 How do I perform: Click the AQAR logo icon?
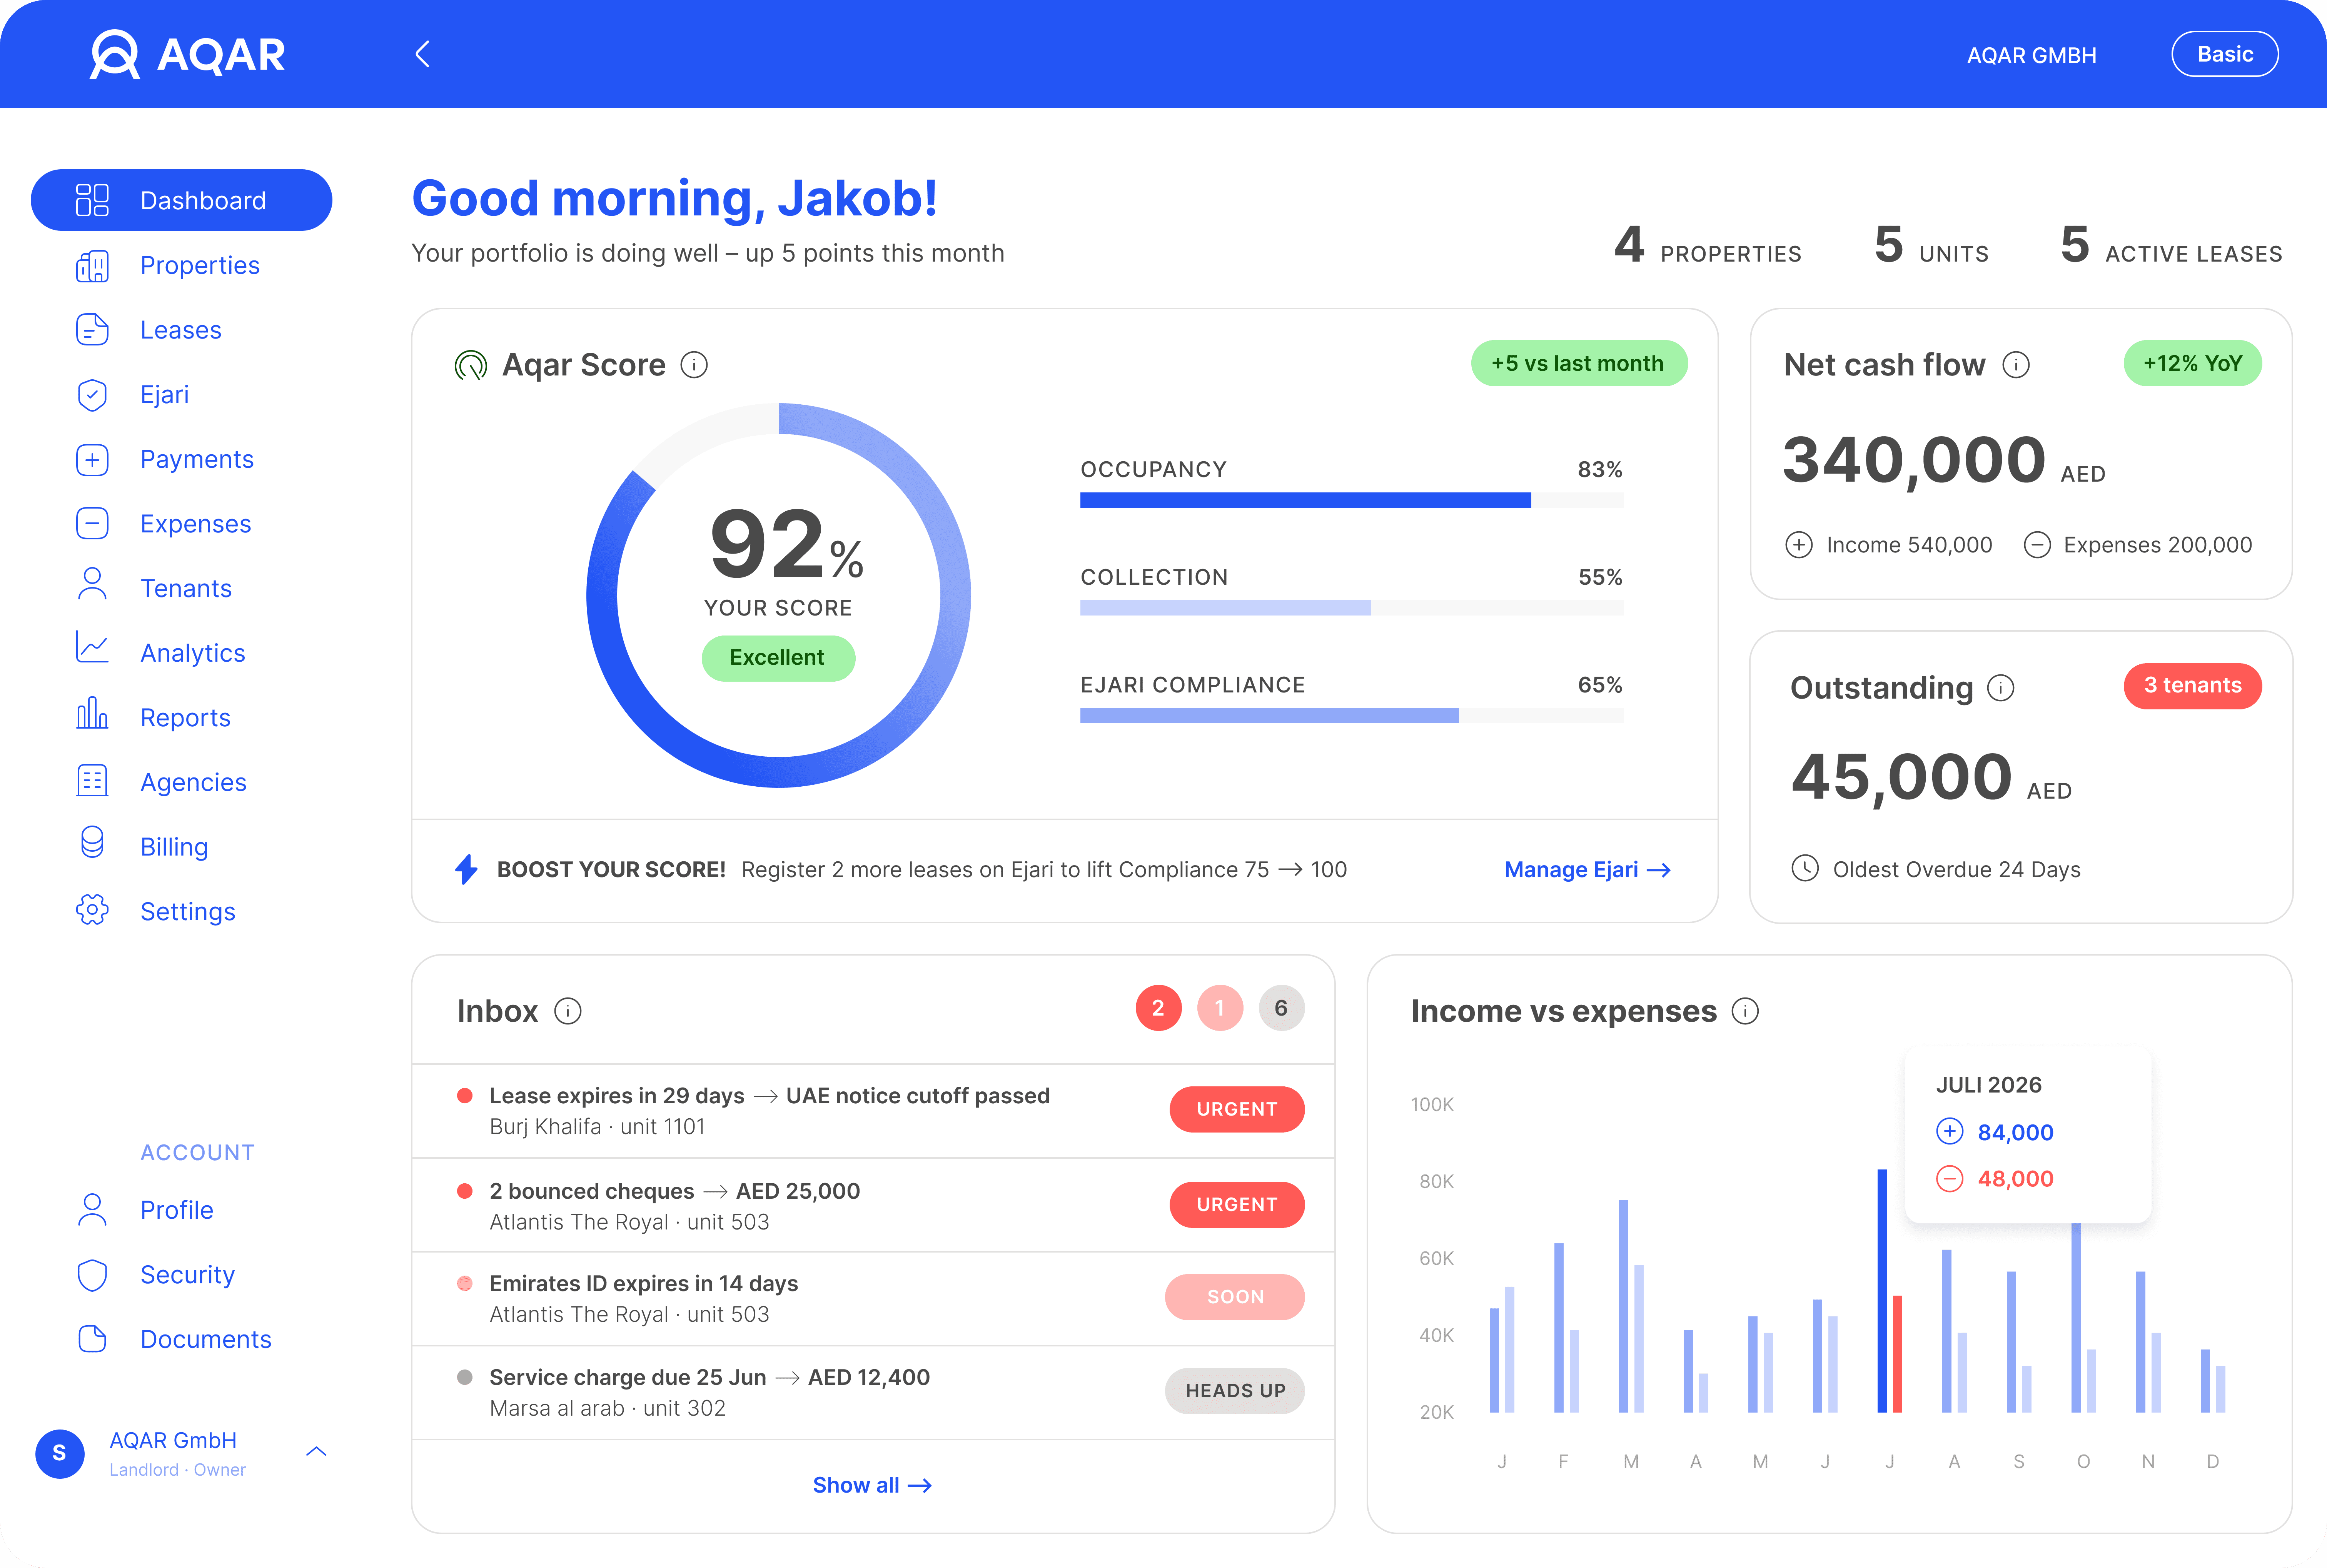(115, 54)
